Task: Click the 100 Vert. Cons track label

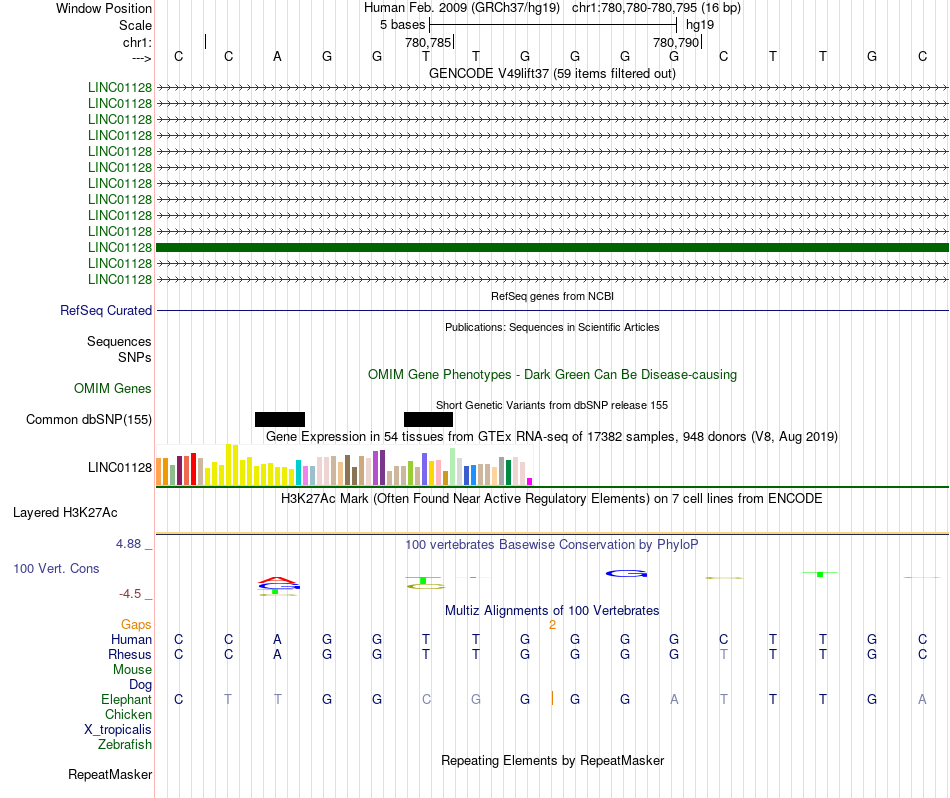Action: click(x=56, y=568)
